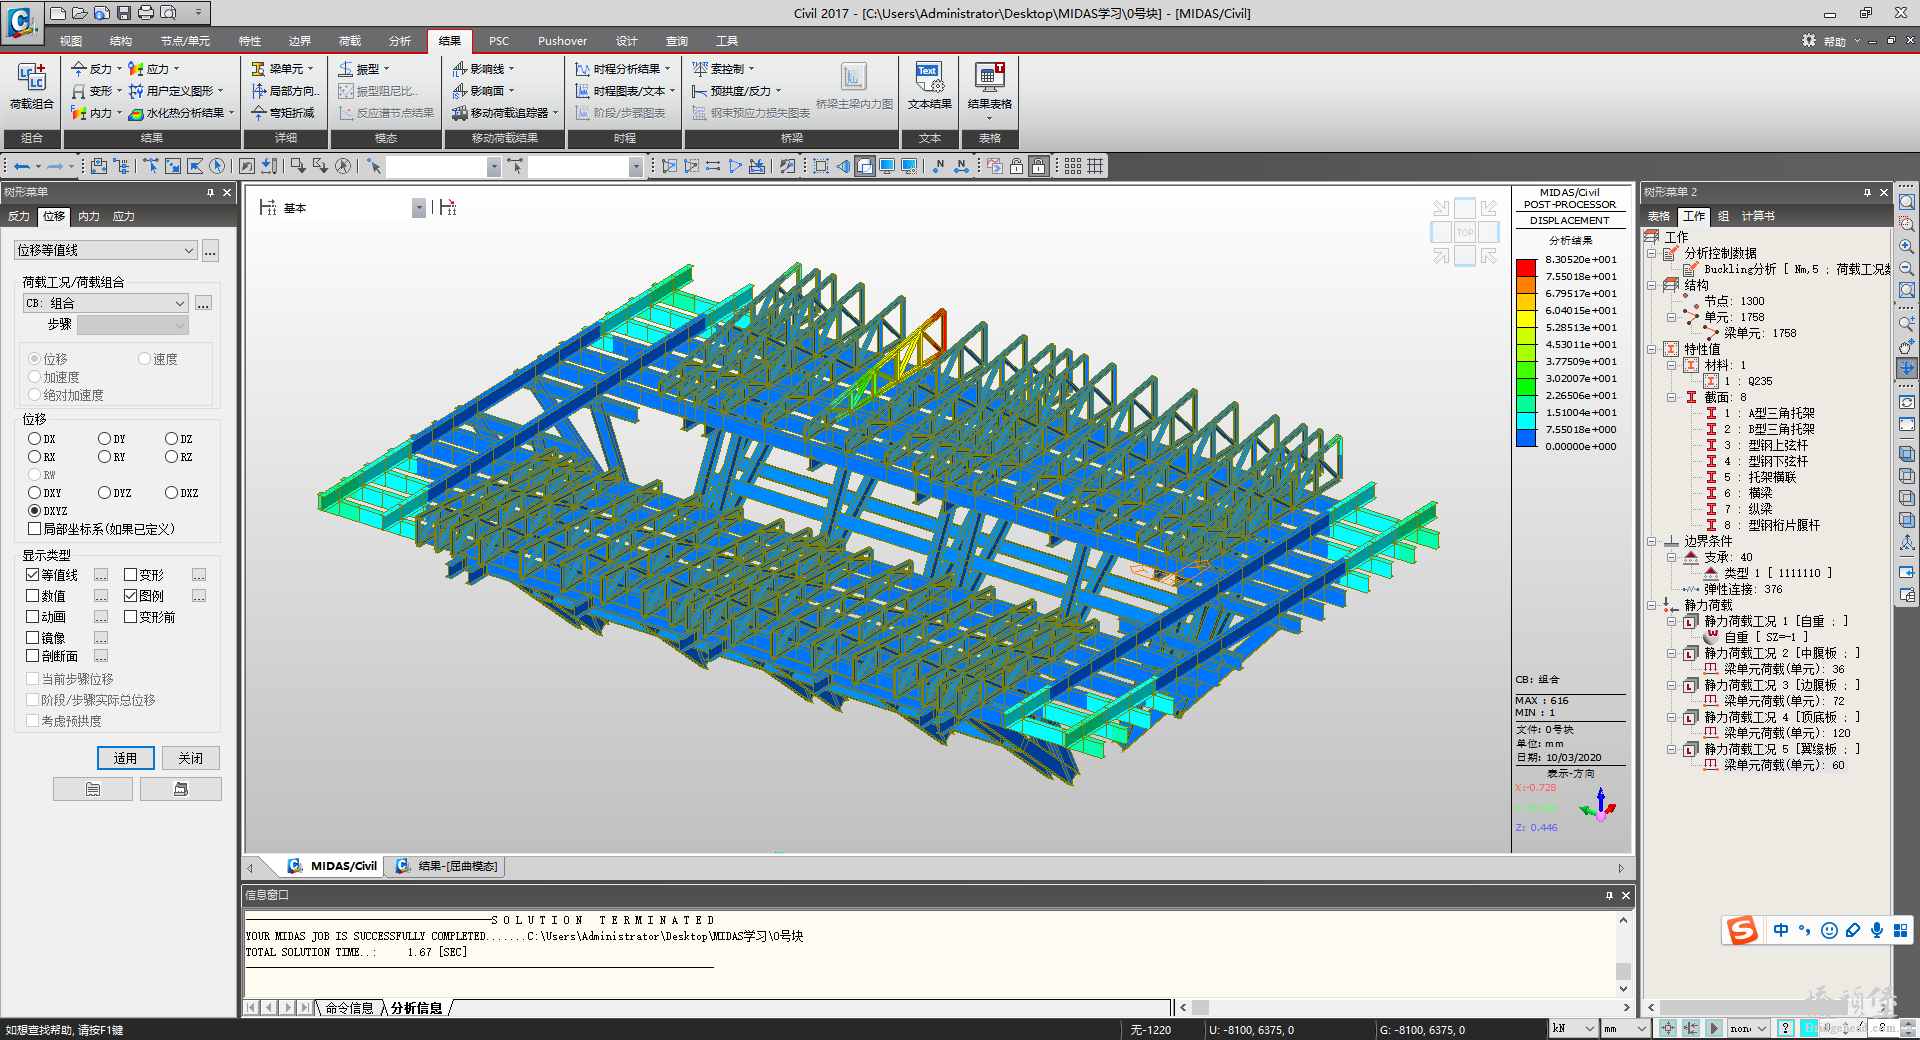Click the 反力 reactions result icon
Screen dimensions: 1920x1040
pos(79,69)
